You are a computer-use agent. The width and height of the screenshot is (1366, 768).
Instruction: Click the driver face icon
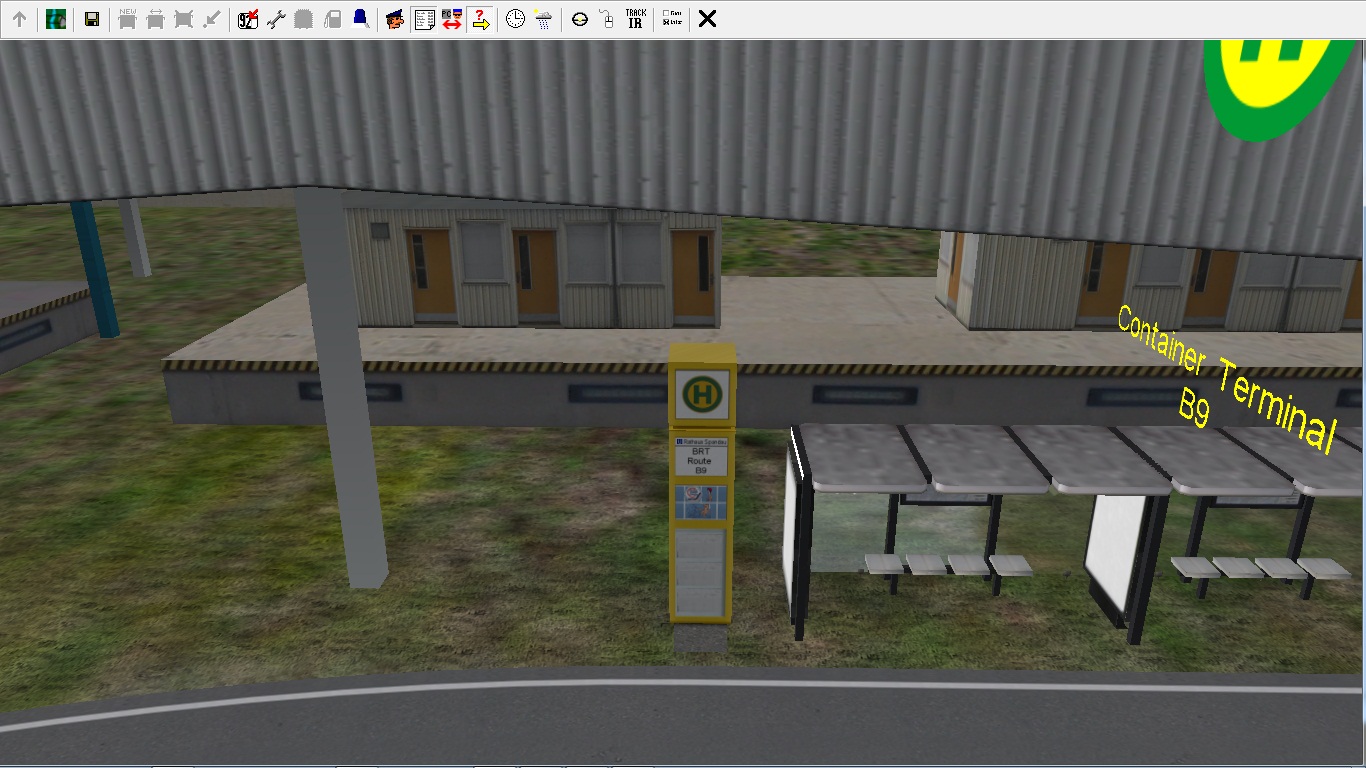click(x=395, y=19)
